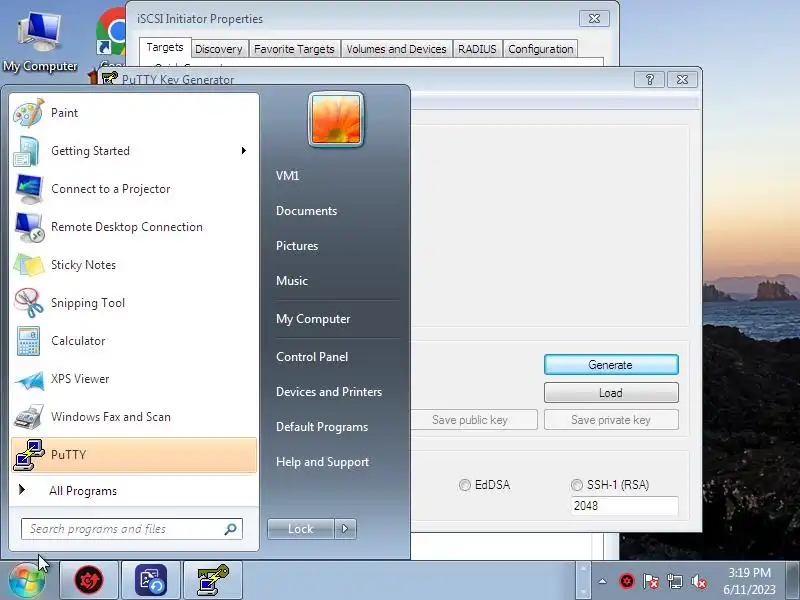Open the clock showing 3:19 PM
Viewport: 800px width, 600px height.
(x=749, y=581)
